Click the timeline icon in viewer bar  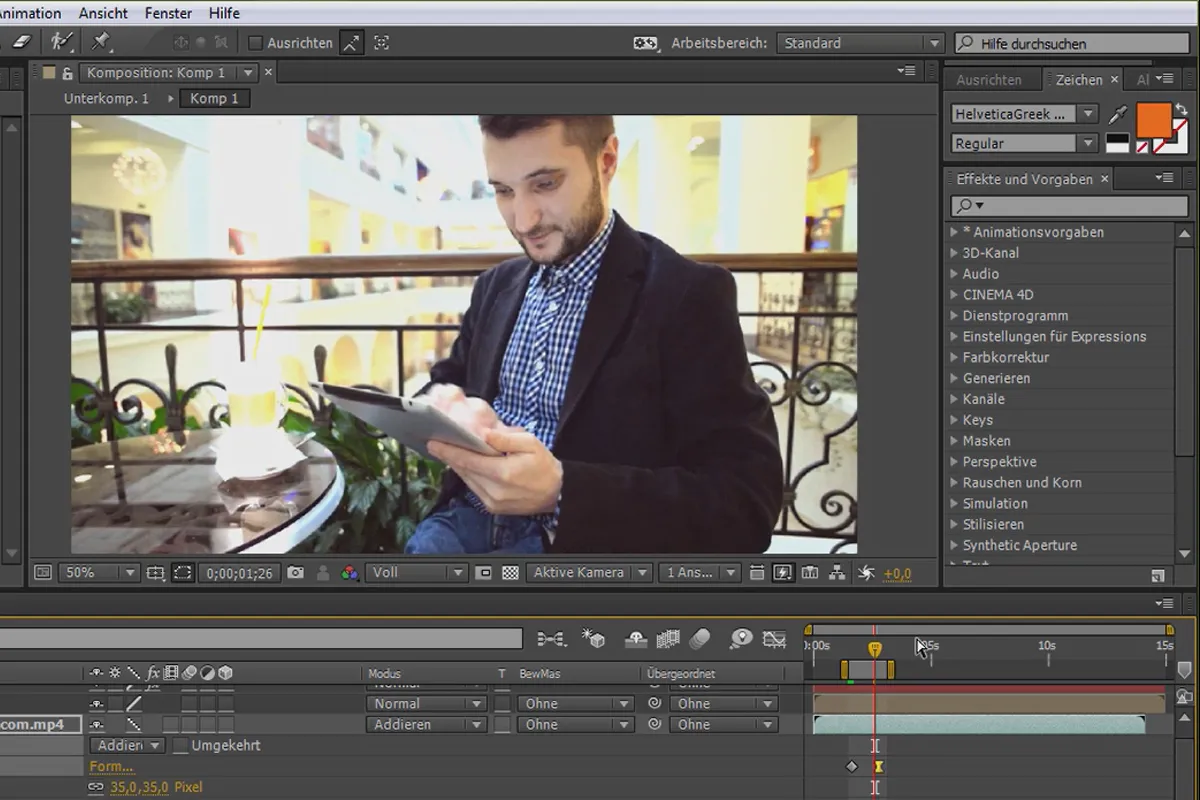click(810, 573)
